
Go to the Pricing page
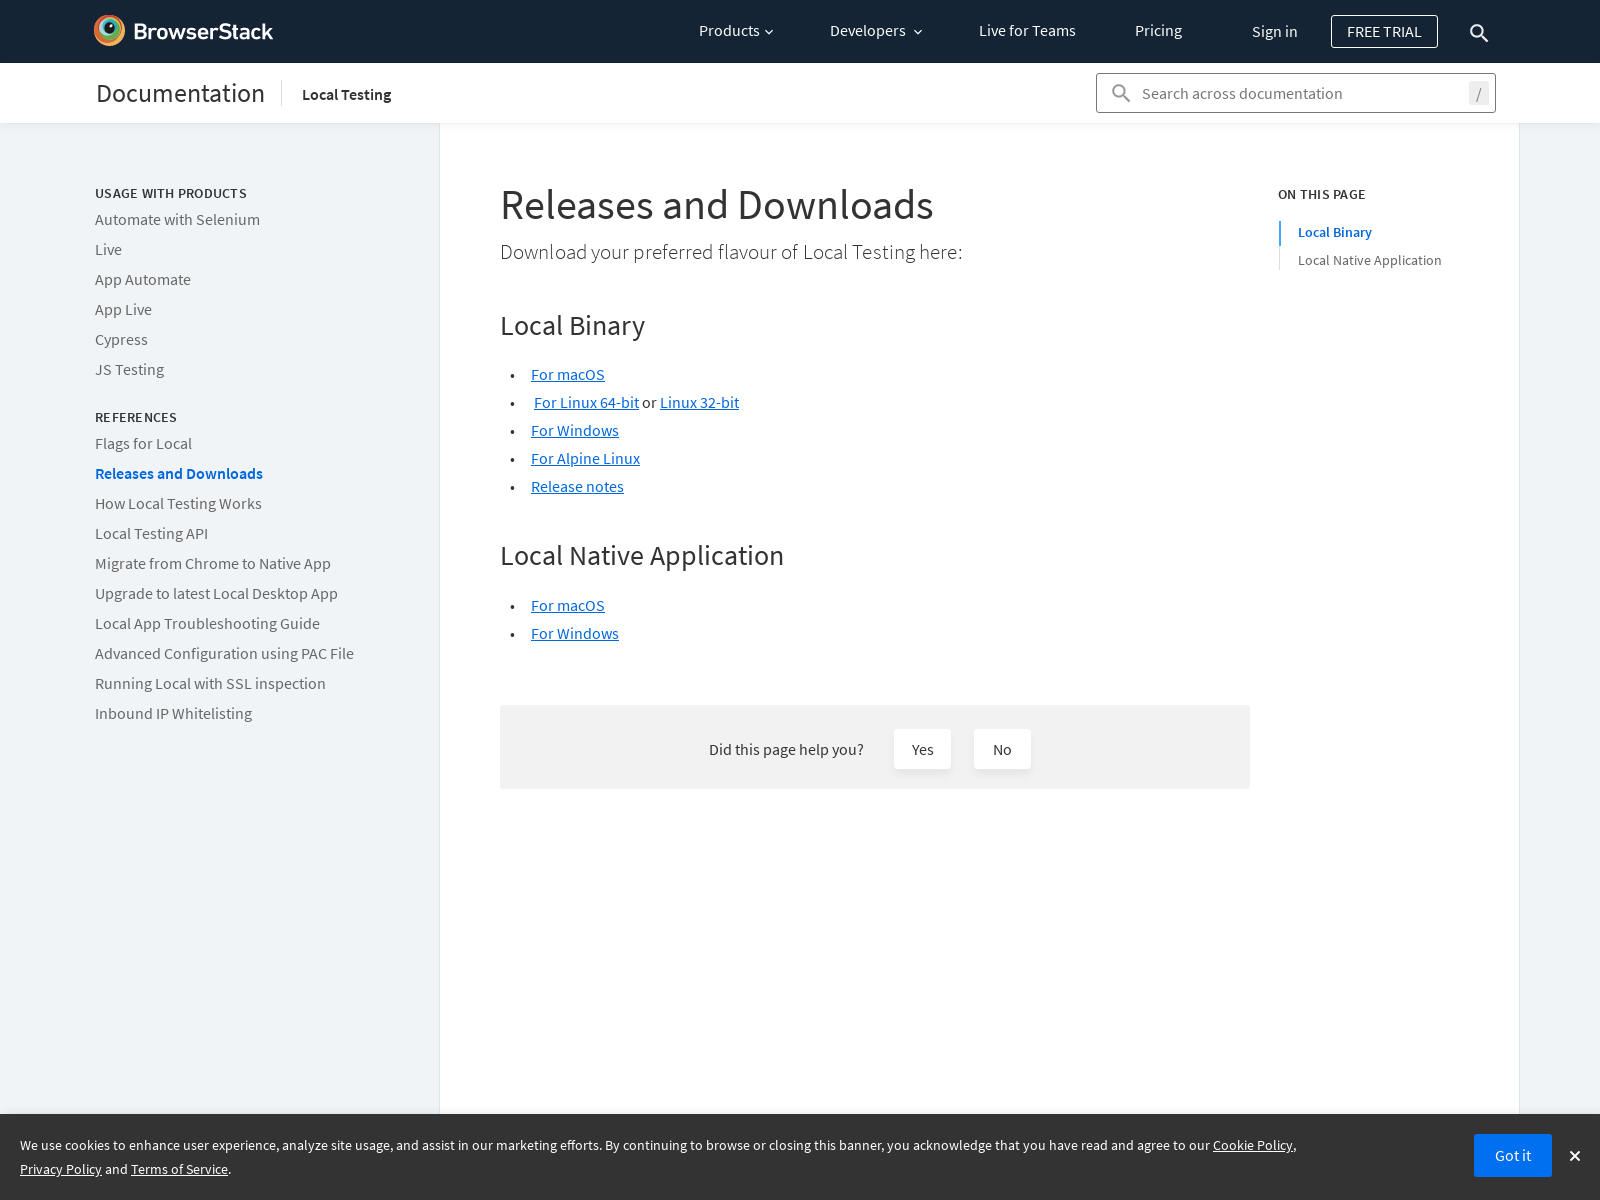pos(1158,31)
